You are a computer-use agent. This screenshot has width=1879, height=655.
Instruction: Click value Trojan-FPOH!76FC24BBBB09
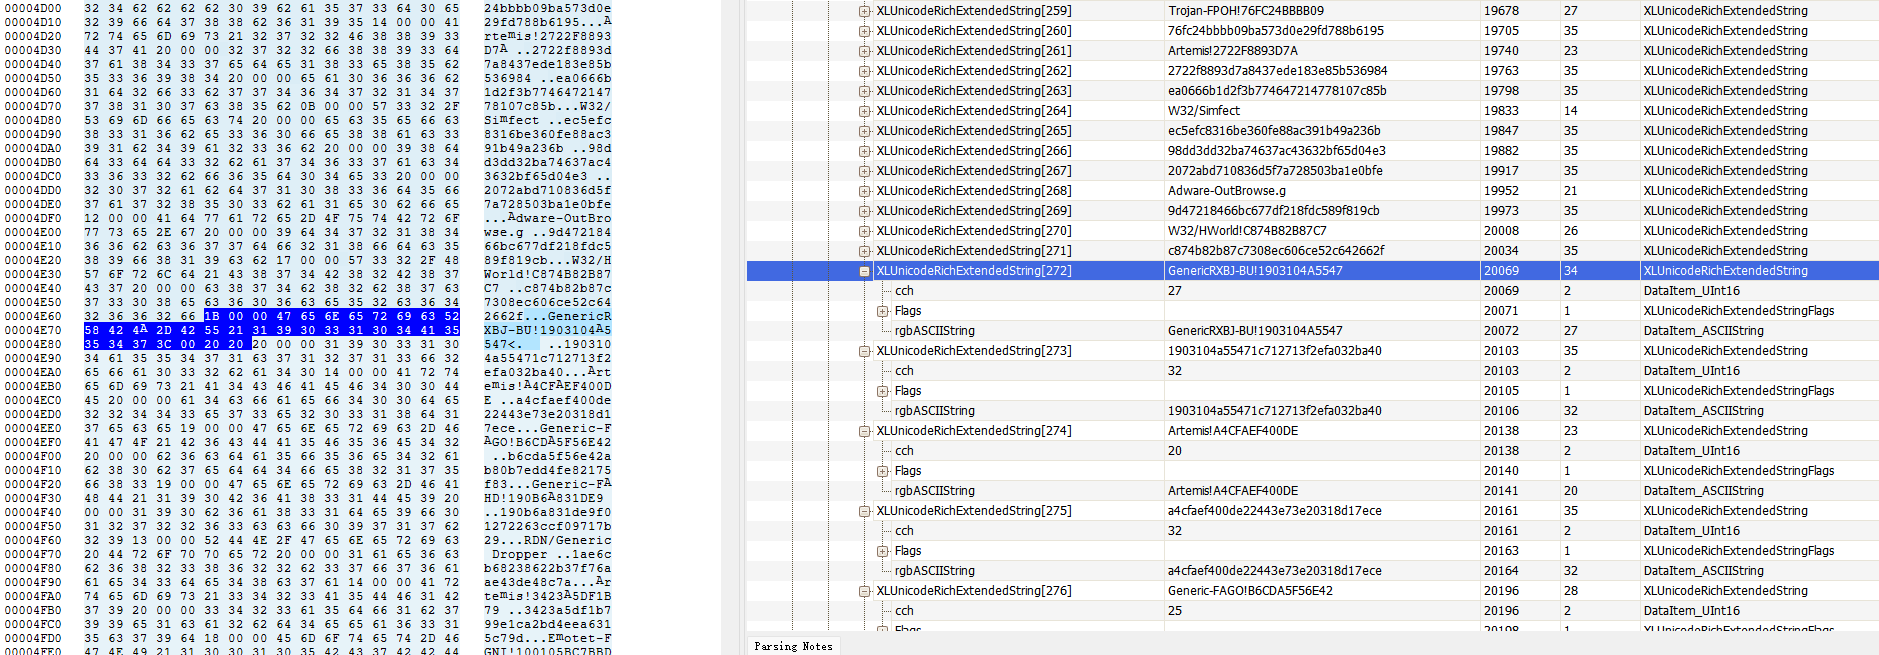point(1245,11)
